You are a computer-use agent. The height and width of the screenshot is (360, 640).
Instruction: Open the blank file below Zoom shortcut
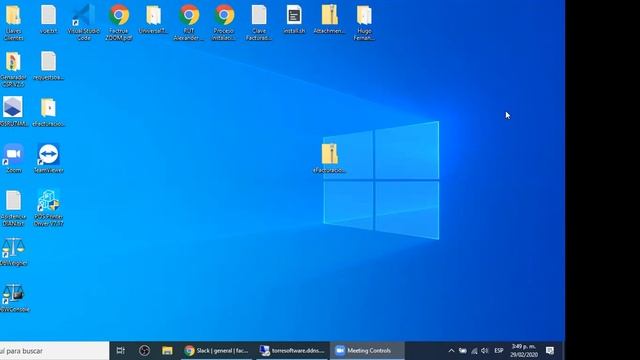(x=13, y=208)
